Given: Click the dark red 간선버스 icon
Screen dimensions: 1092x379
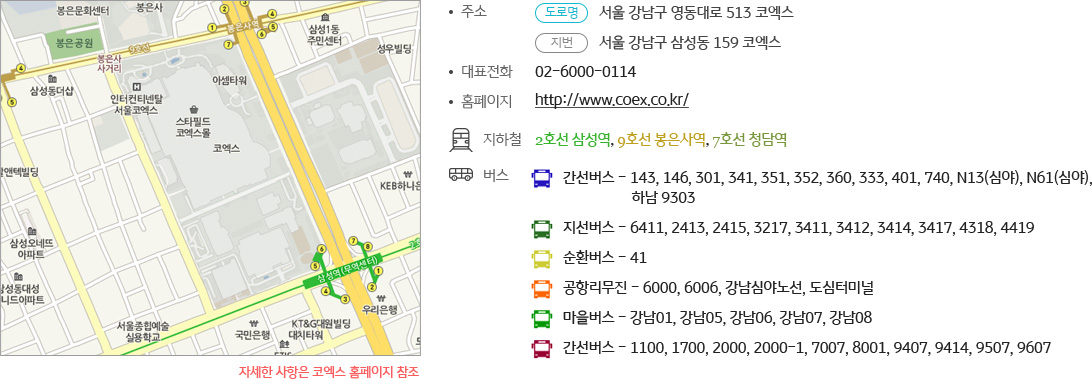Looking at the screenshot, I should tap(543, 348).
